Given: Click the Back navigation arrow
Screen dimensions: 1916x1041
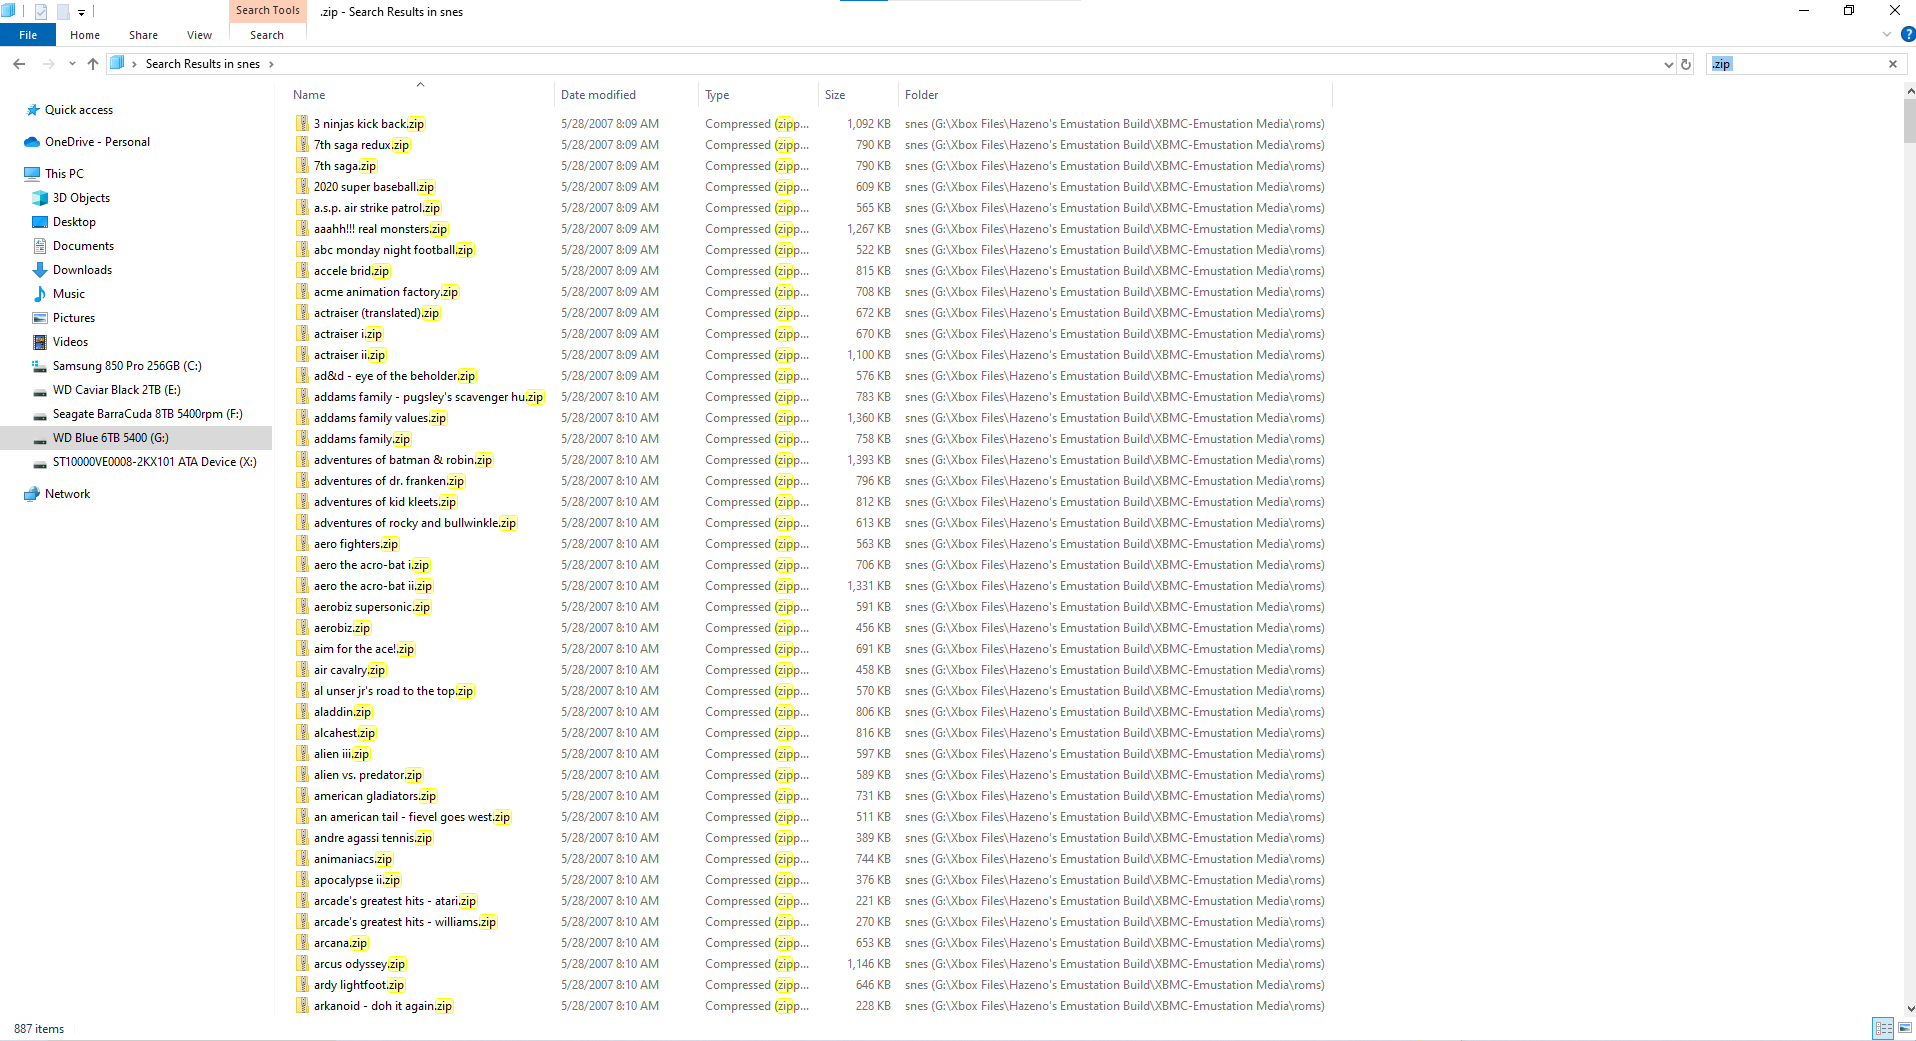Looking at the screenshot, I should 19,64.
